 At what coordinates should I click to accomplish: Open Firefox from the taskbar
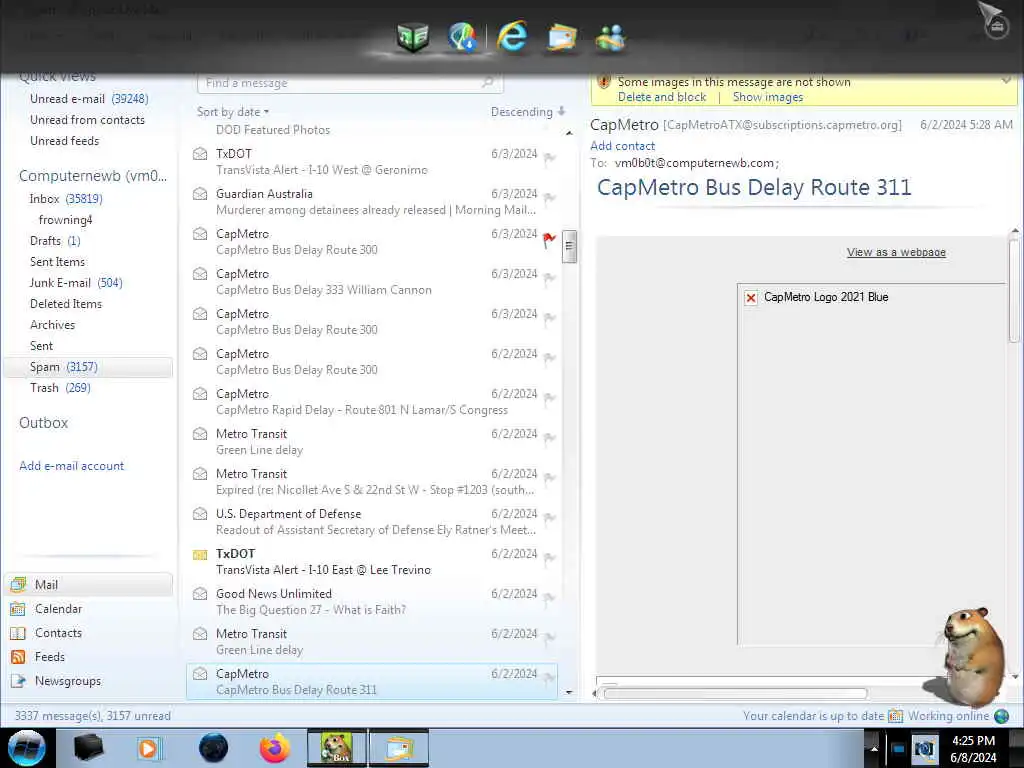tap(275, 748)
